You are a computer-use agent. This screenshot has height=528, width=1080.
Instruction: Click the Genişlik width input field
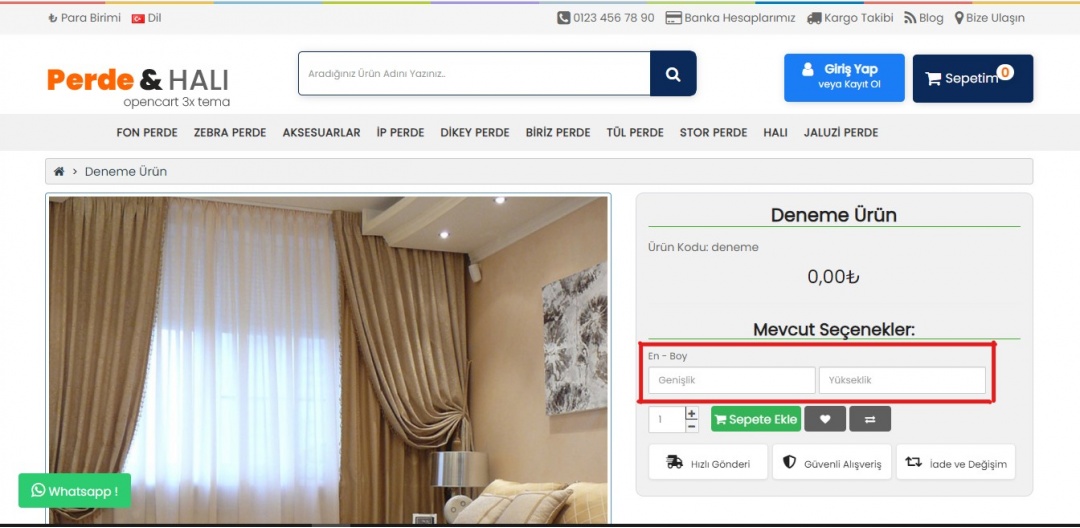[731, 380]
